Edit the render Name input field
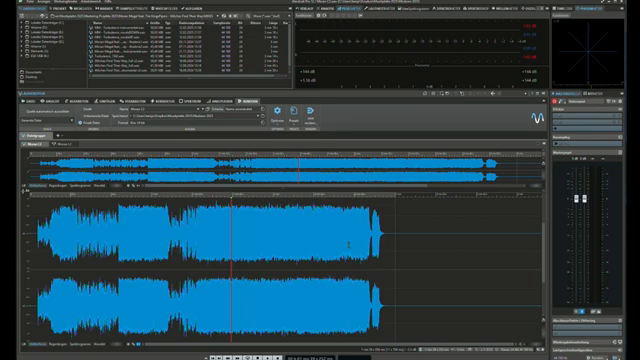Image resolution: width=640 pixels, height=360 pixels. point(163,109)
